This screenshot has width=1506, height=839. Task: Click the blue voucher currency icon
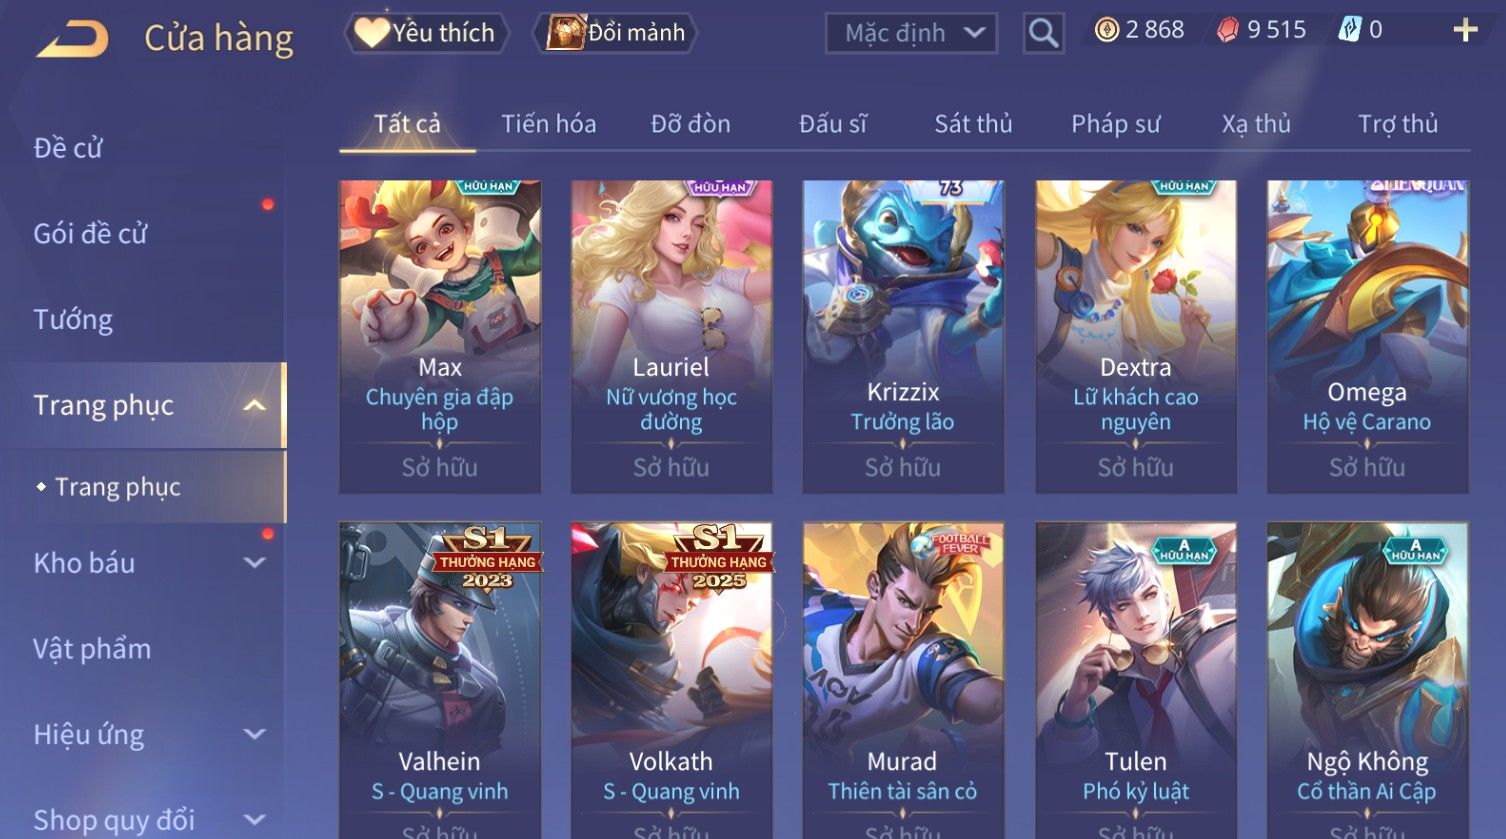[1350, 30]
